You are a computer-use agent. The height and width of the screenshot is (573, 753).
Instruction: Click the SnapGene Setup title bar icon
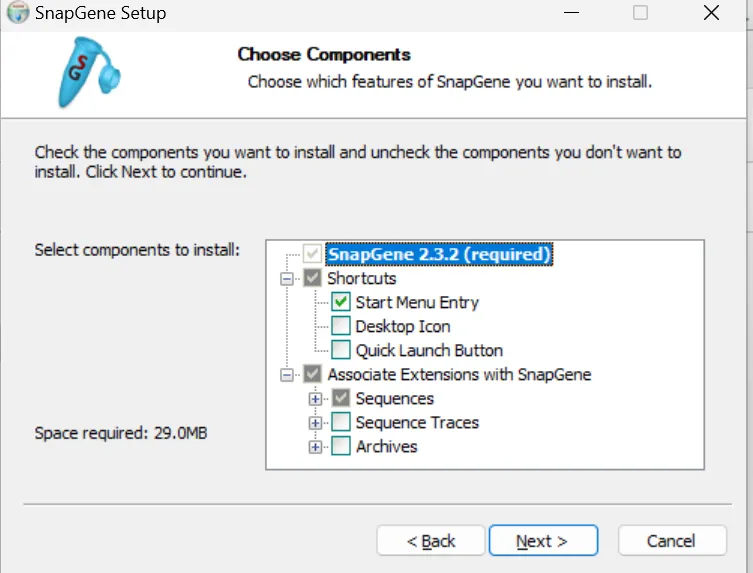pyautogui.click(x=17, y=13)
